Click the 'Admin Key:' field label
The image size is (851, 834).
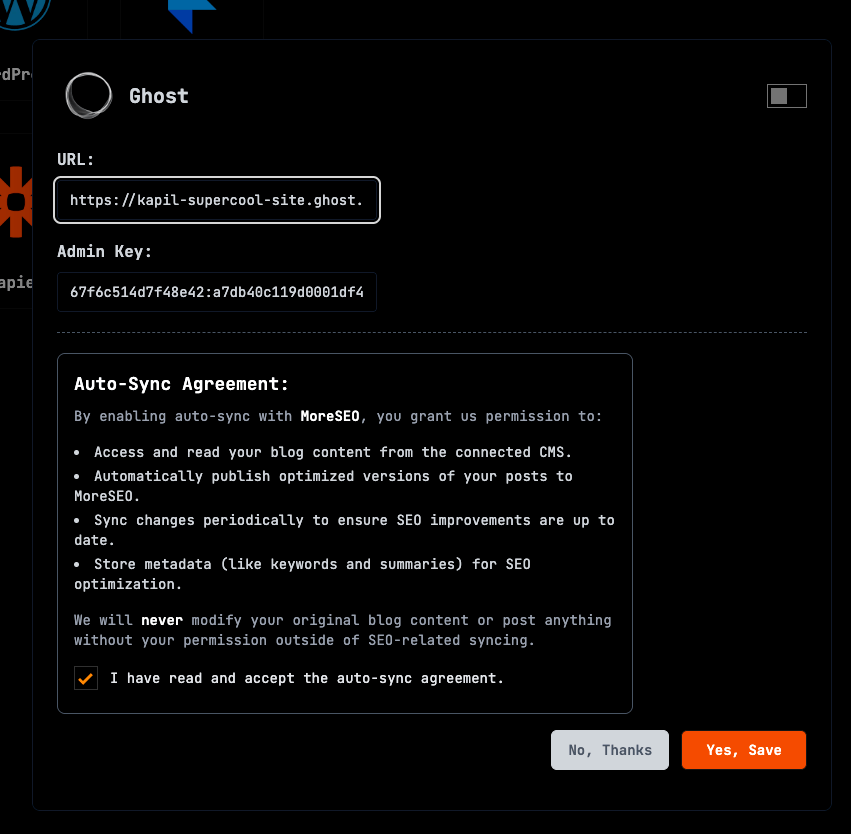(x=104, y=251)
